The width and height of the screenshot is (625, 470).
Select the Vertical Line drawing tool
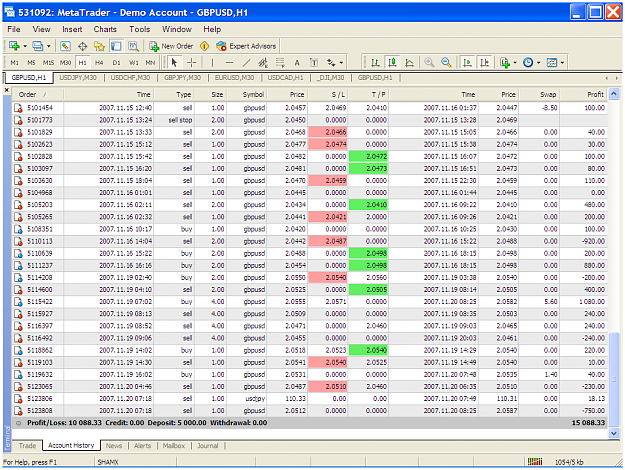[x=212, y=63]
